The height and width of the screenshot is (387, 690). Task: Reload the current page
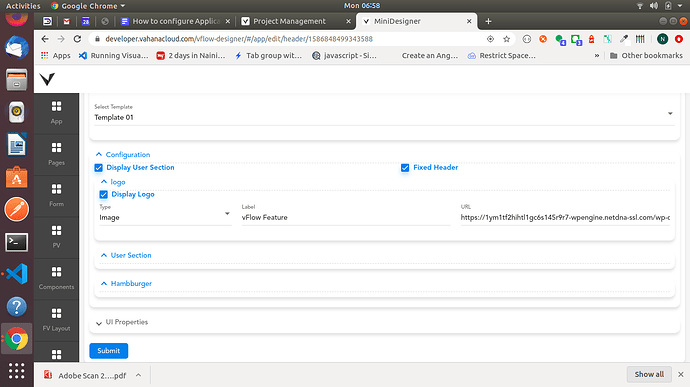tap(77, 39)
